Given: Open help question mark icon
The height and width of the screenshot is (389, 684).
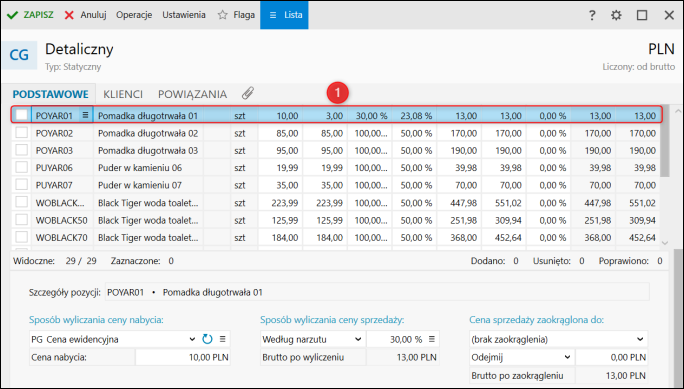Looking at the screenshot, I should 592,15.
